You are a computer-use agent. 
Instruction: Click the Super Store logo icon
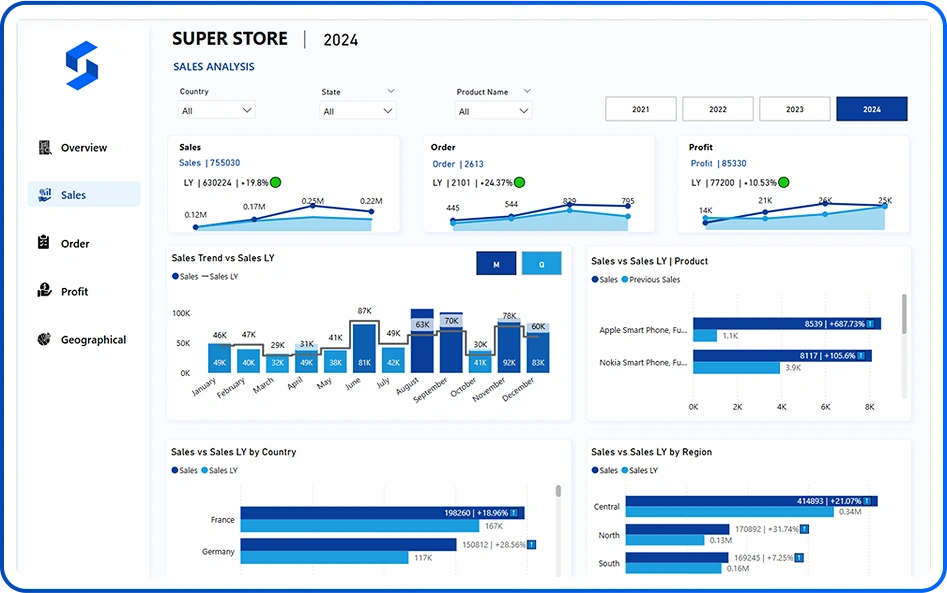point(82,68)
